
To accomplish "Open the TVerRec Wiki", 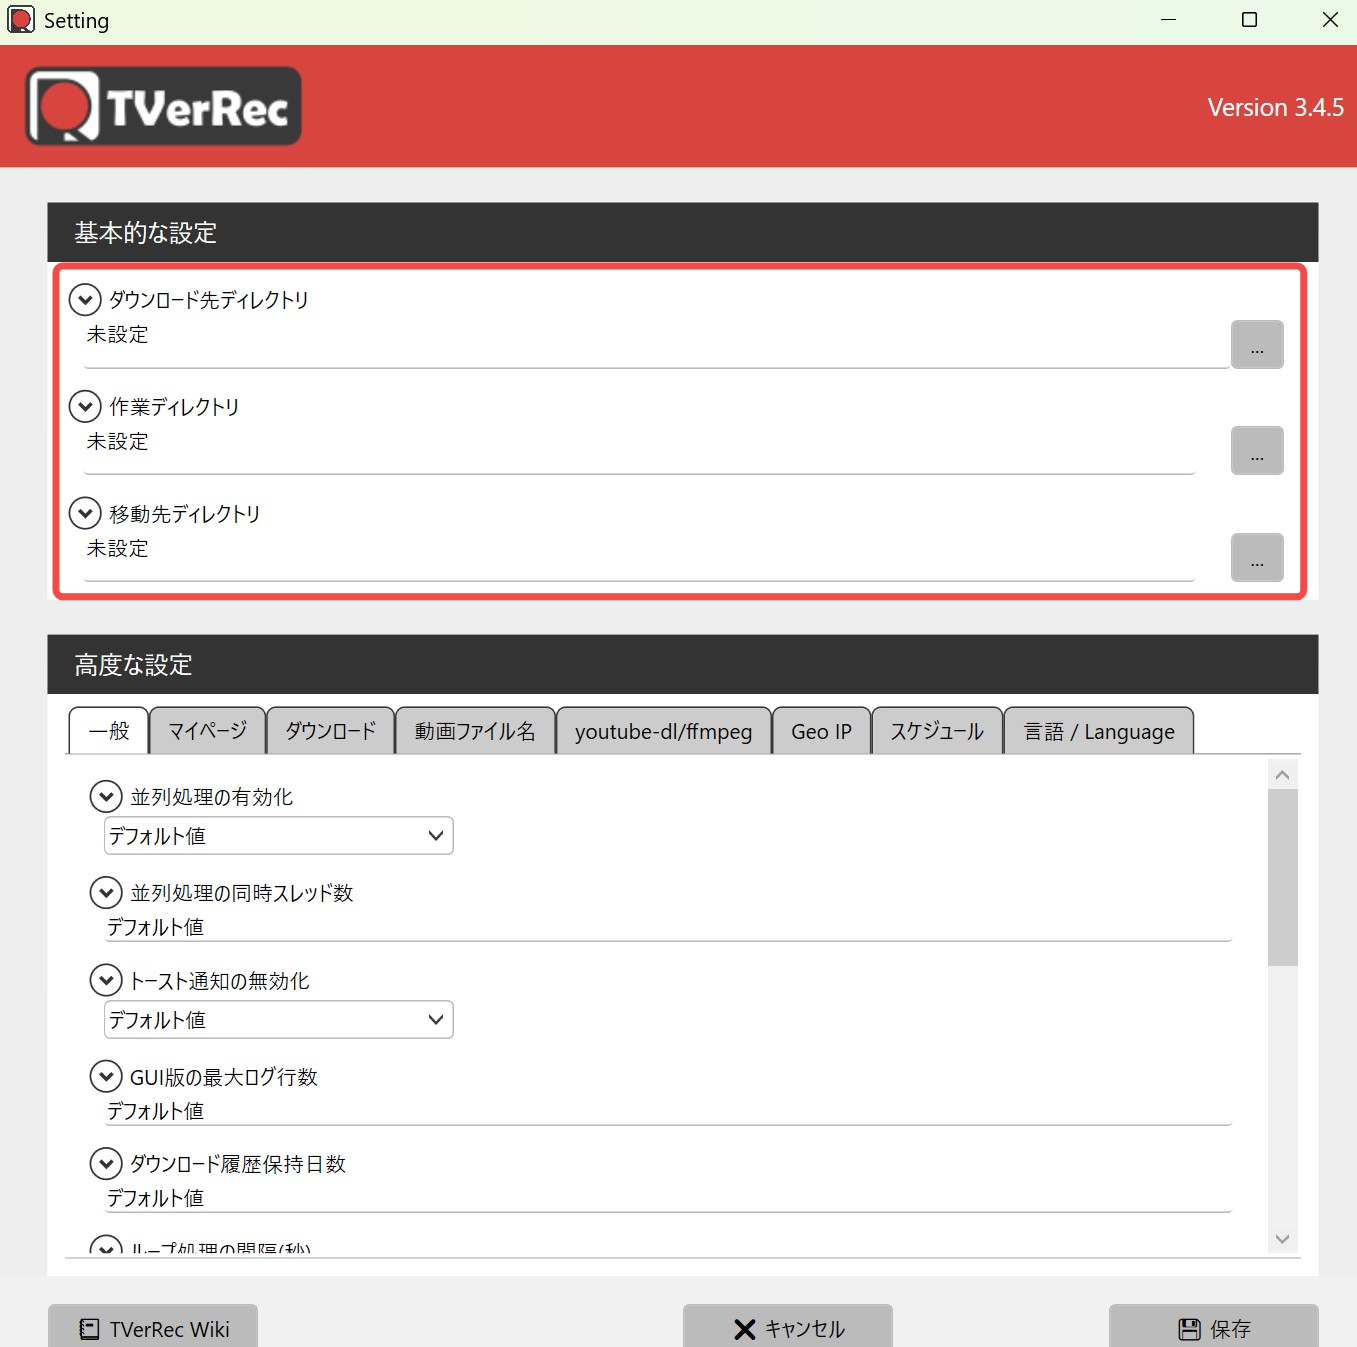I will [153, 1326].
